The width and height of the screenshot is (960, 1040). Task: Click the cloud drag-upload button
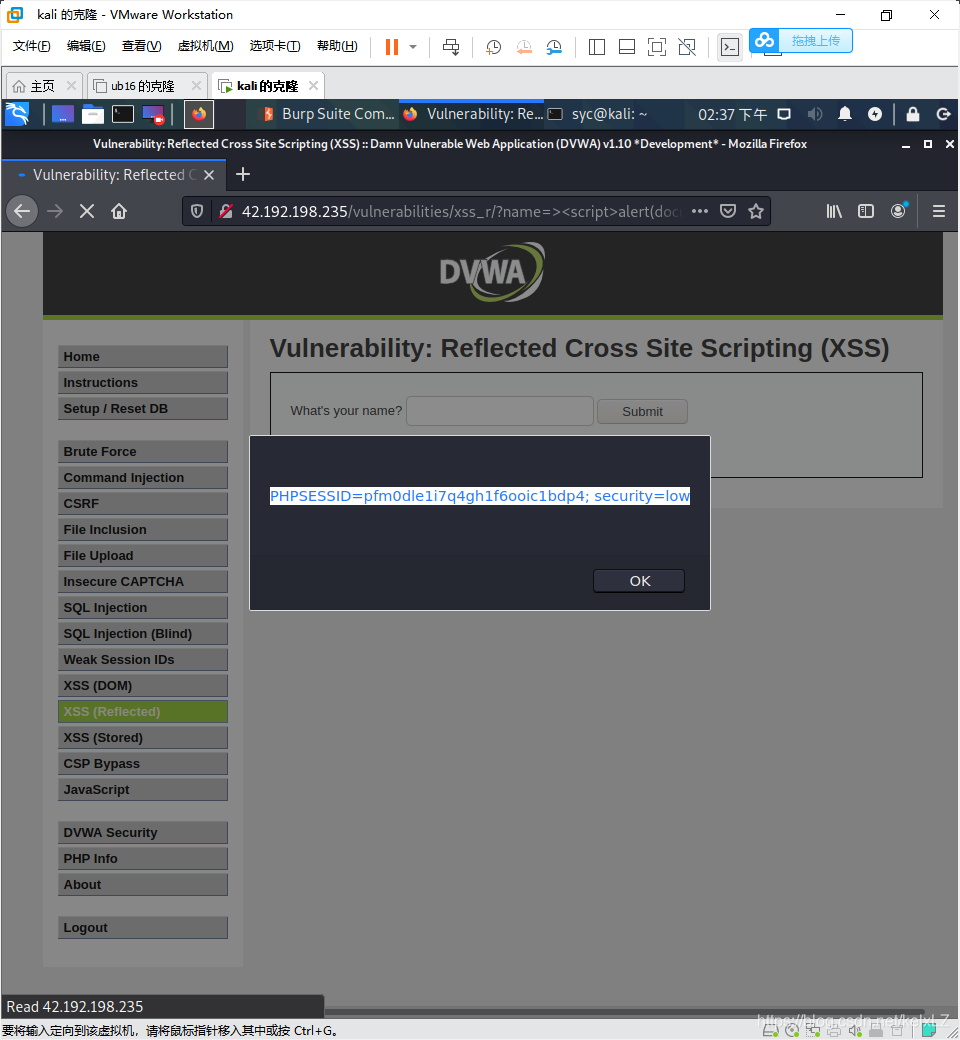[801, 40]
